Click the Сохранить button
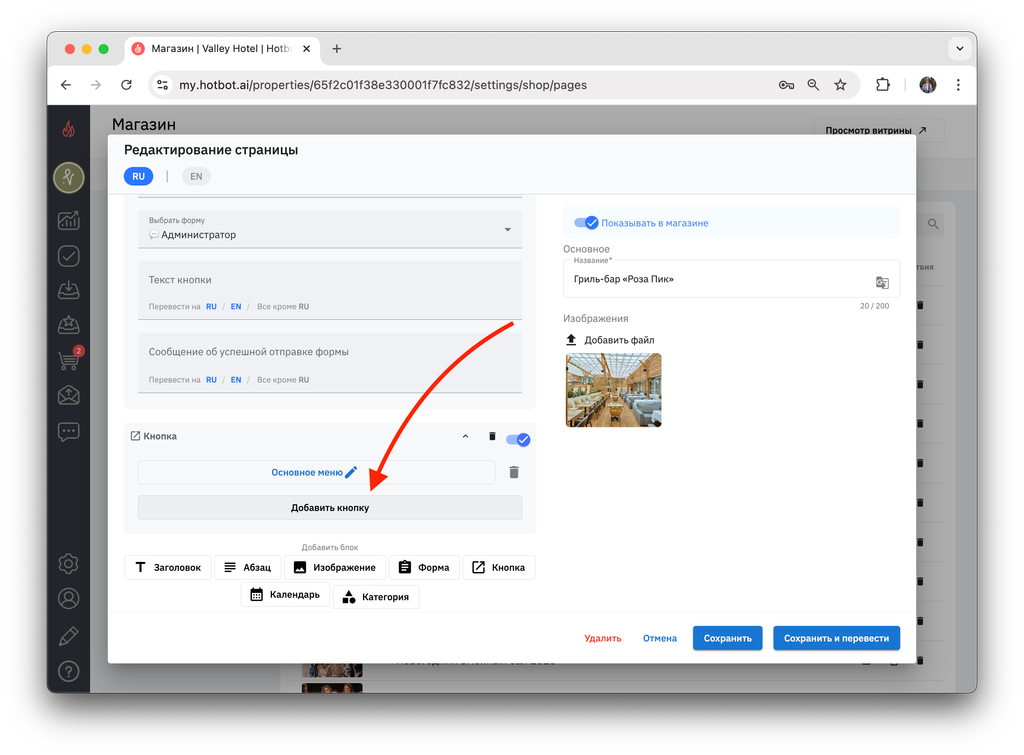The image size is (1024, 755). 728,638
